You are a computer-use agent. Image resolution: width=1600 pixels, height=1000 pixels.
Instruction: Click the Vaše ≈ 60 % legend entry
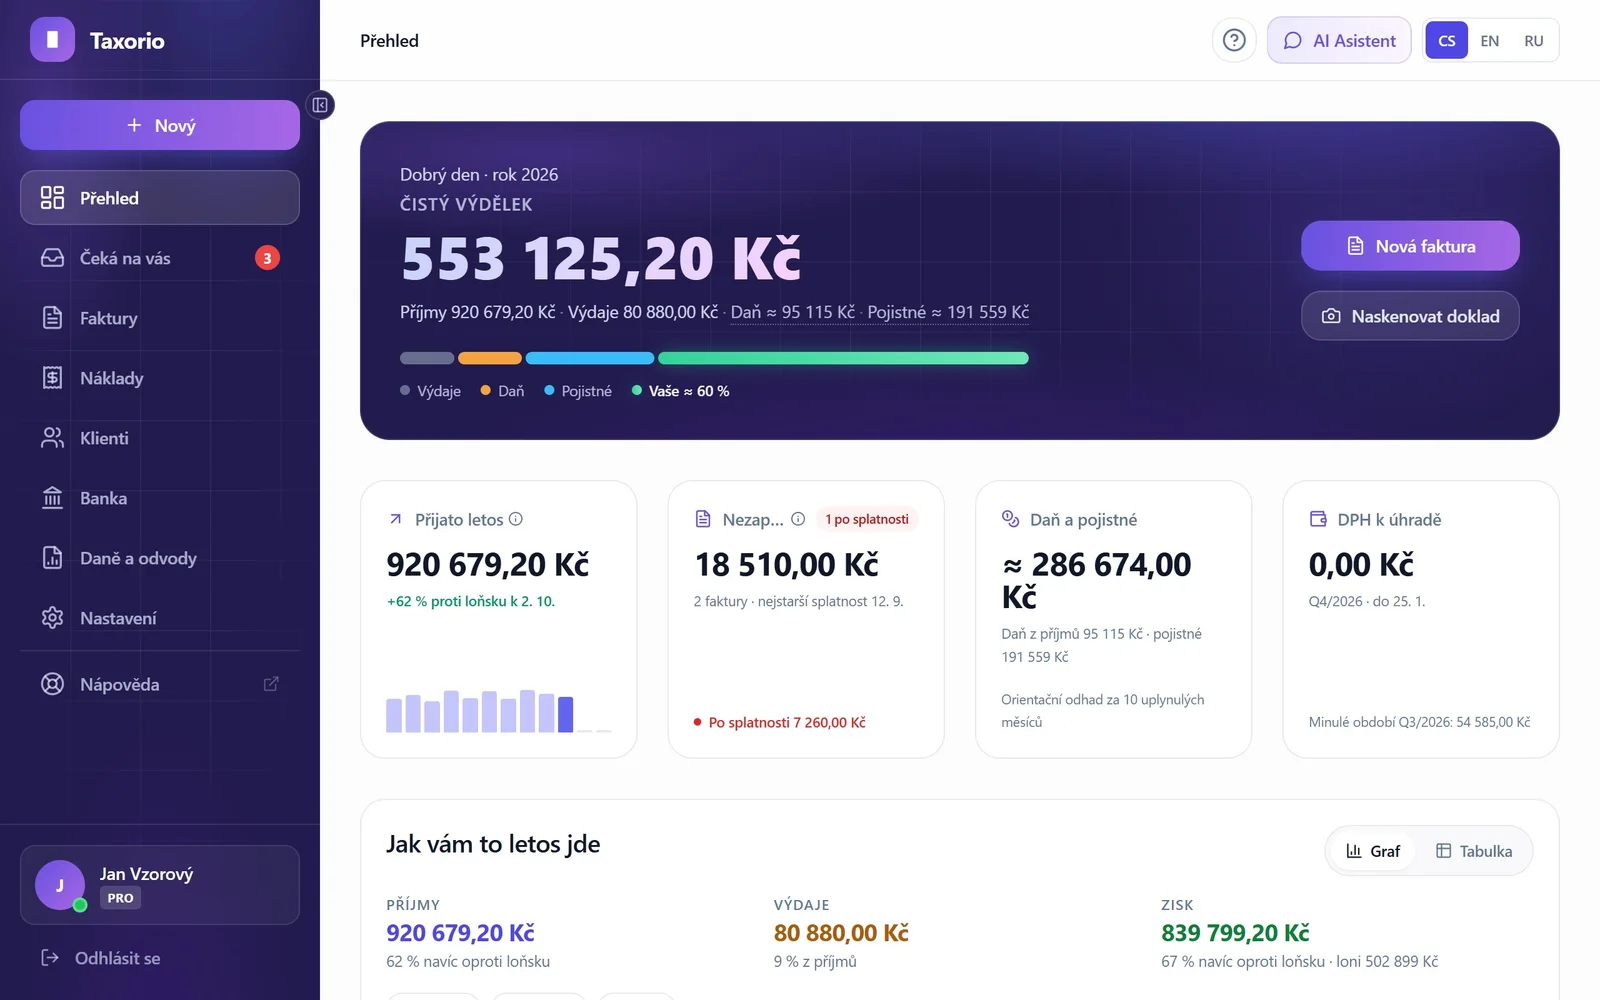680,391
